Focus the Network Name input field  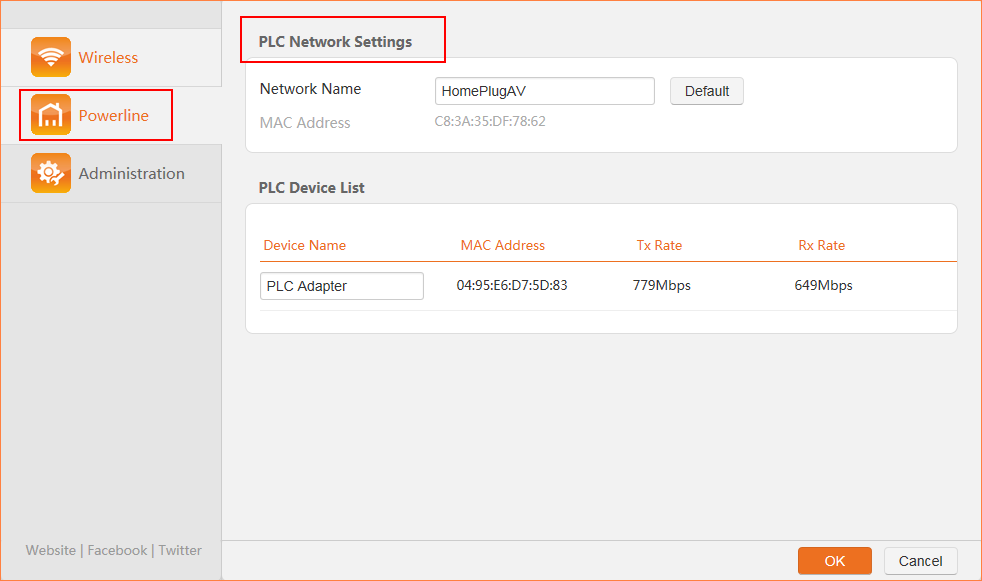tap(544, 91)
